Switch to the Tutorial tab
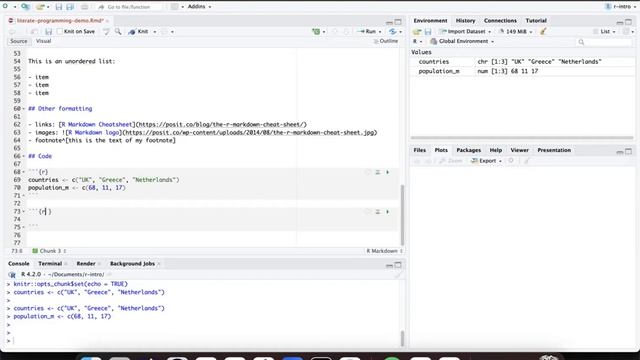This screenshot has width=640, height=360. (x=536, y=20)
